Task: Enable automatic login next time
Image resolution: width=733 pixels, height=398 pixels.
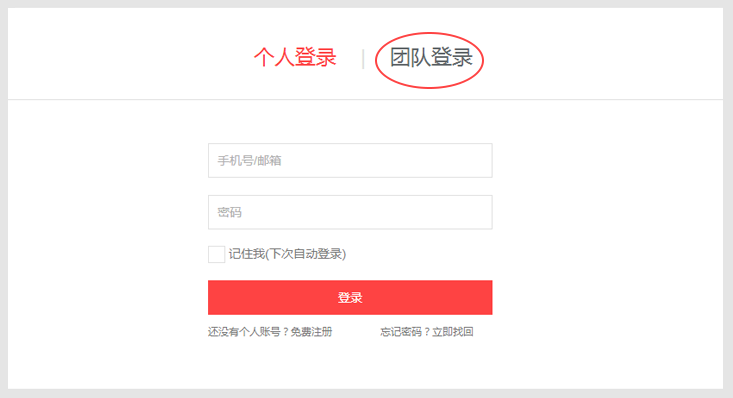Action: point(216,254)
